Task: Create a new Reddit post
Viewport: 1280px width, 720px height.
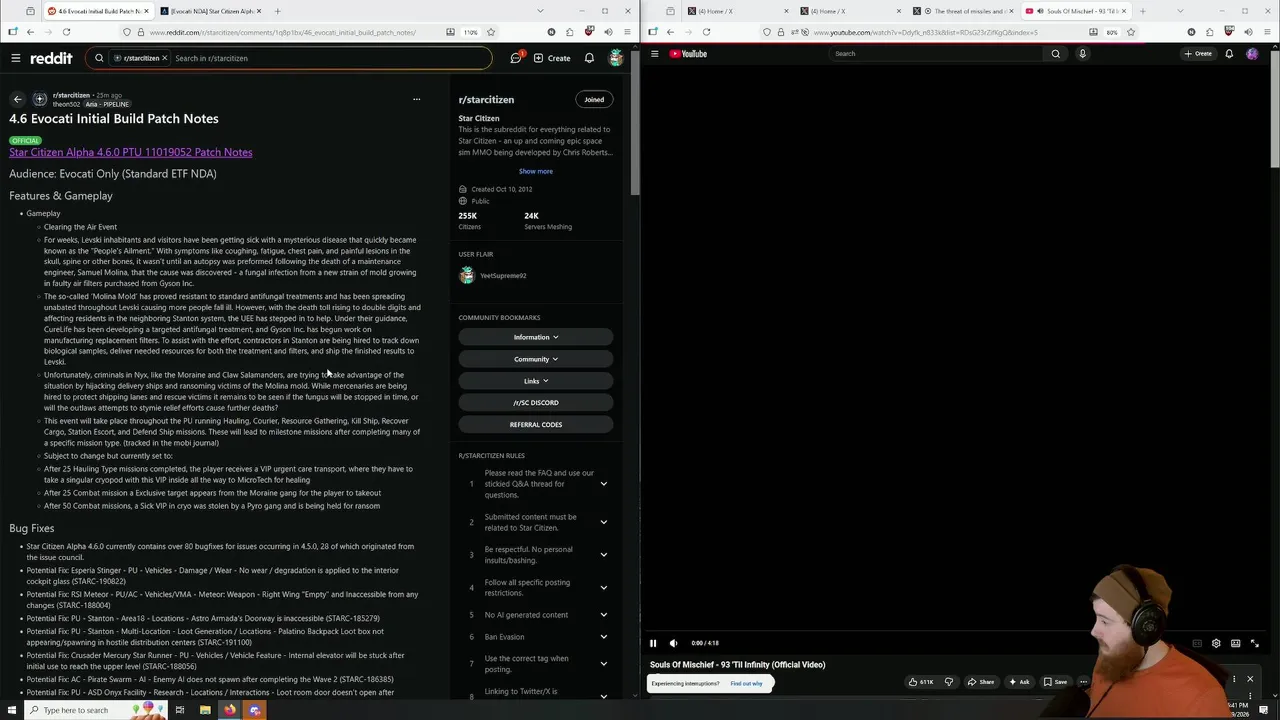Action: click(x=552, y=58)
